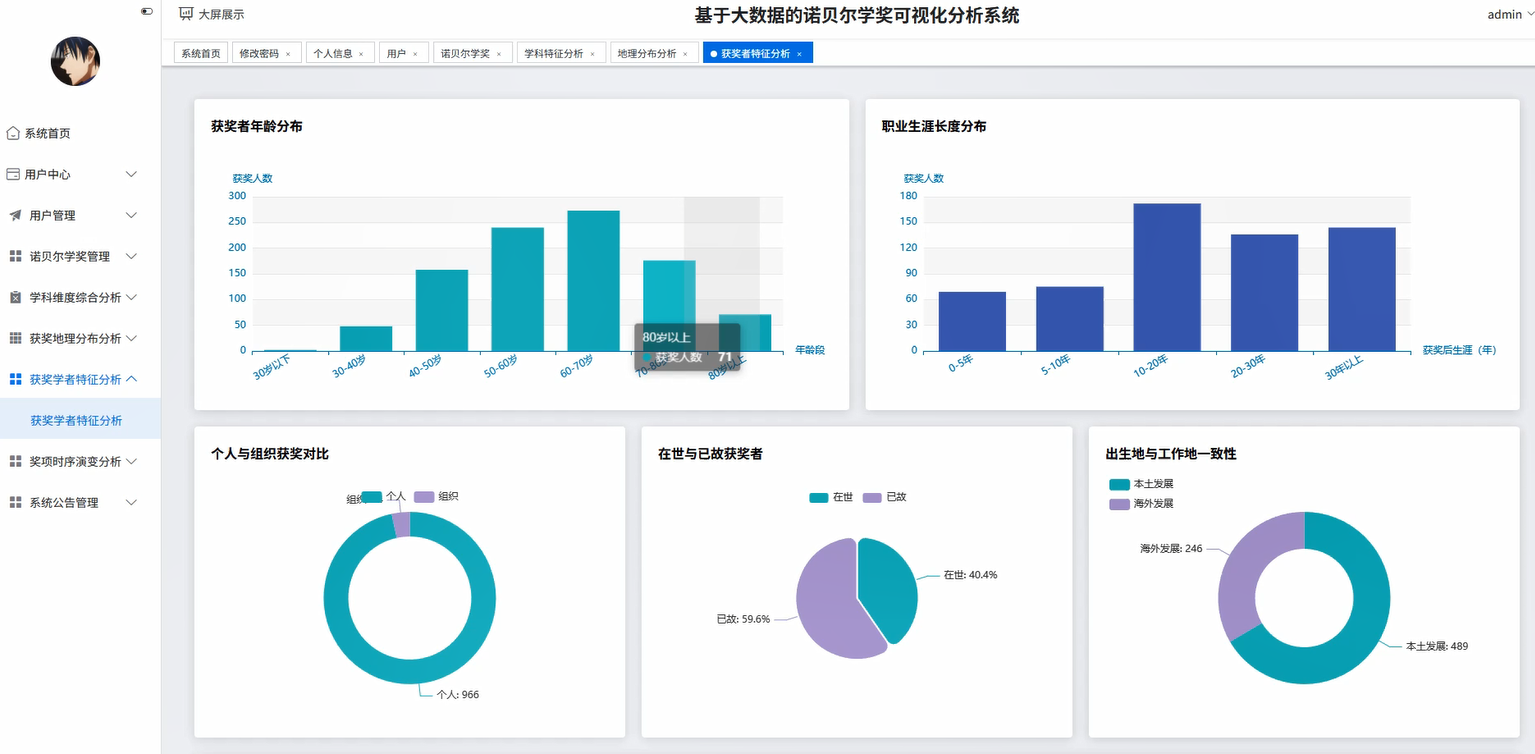Select the 获奖学者特征分析 submenu item
The height and width of the screenshot is (754, 1535).
pyautogui.click(x=80, y=420)
